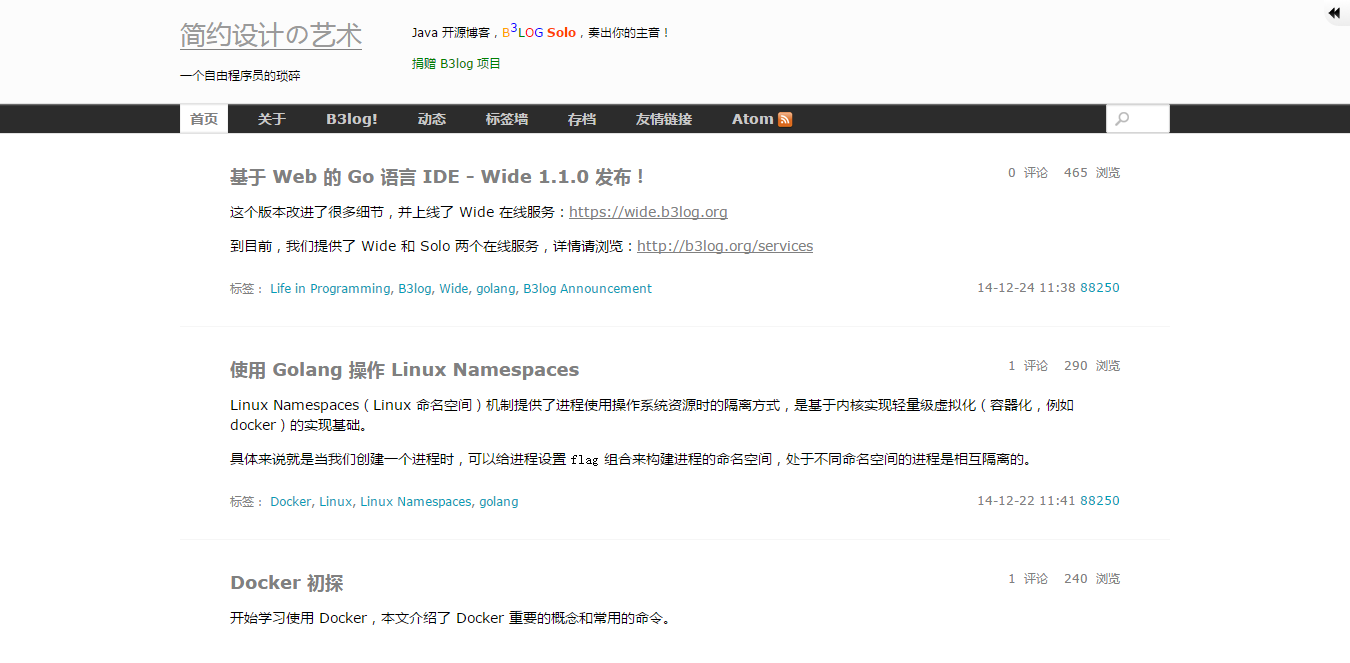The height and width of the screenshot is (663, 1350).
Task: Click the Atom RSS feed icon
Action: (x=785, y=119)
